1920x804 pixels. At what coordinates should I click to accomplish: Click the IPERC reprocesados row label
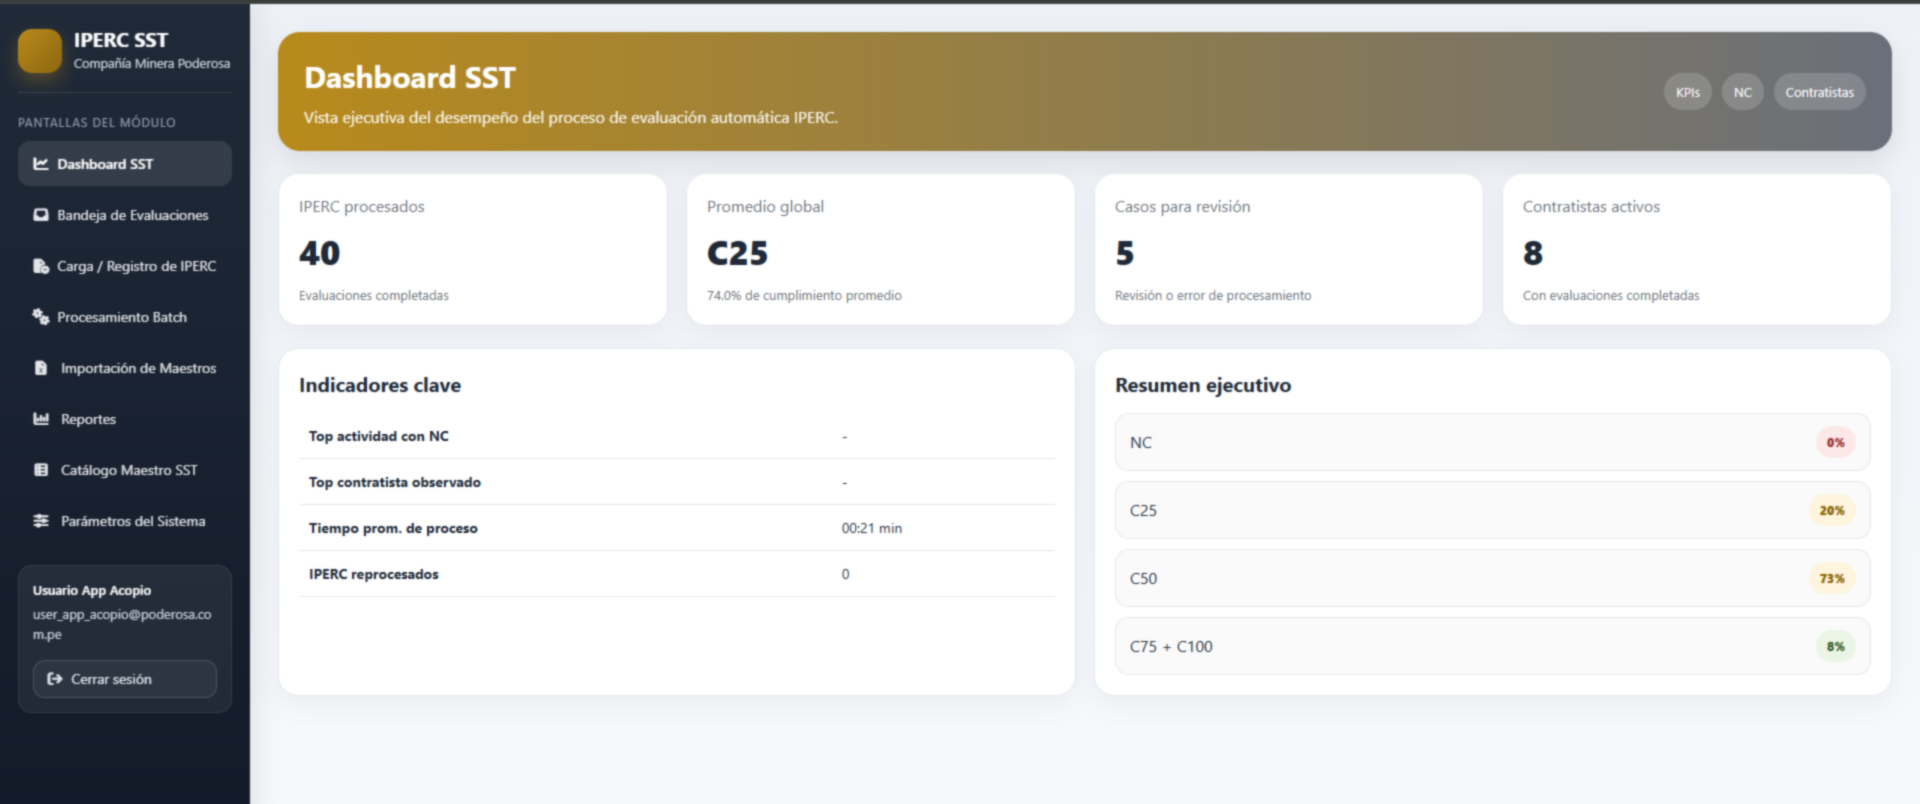(x=374, y=574)
